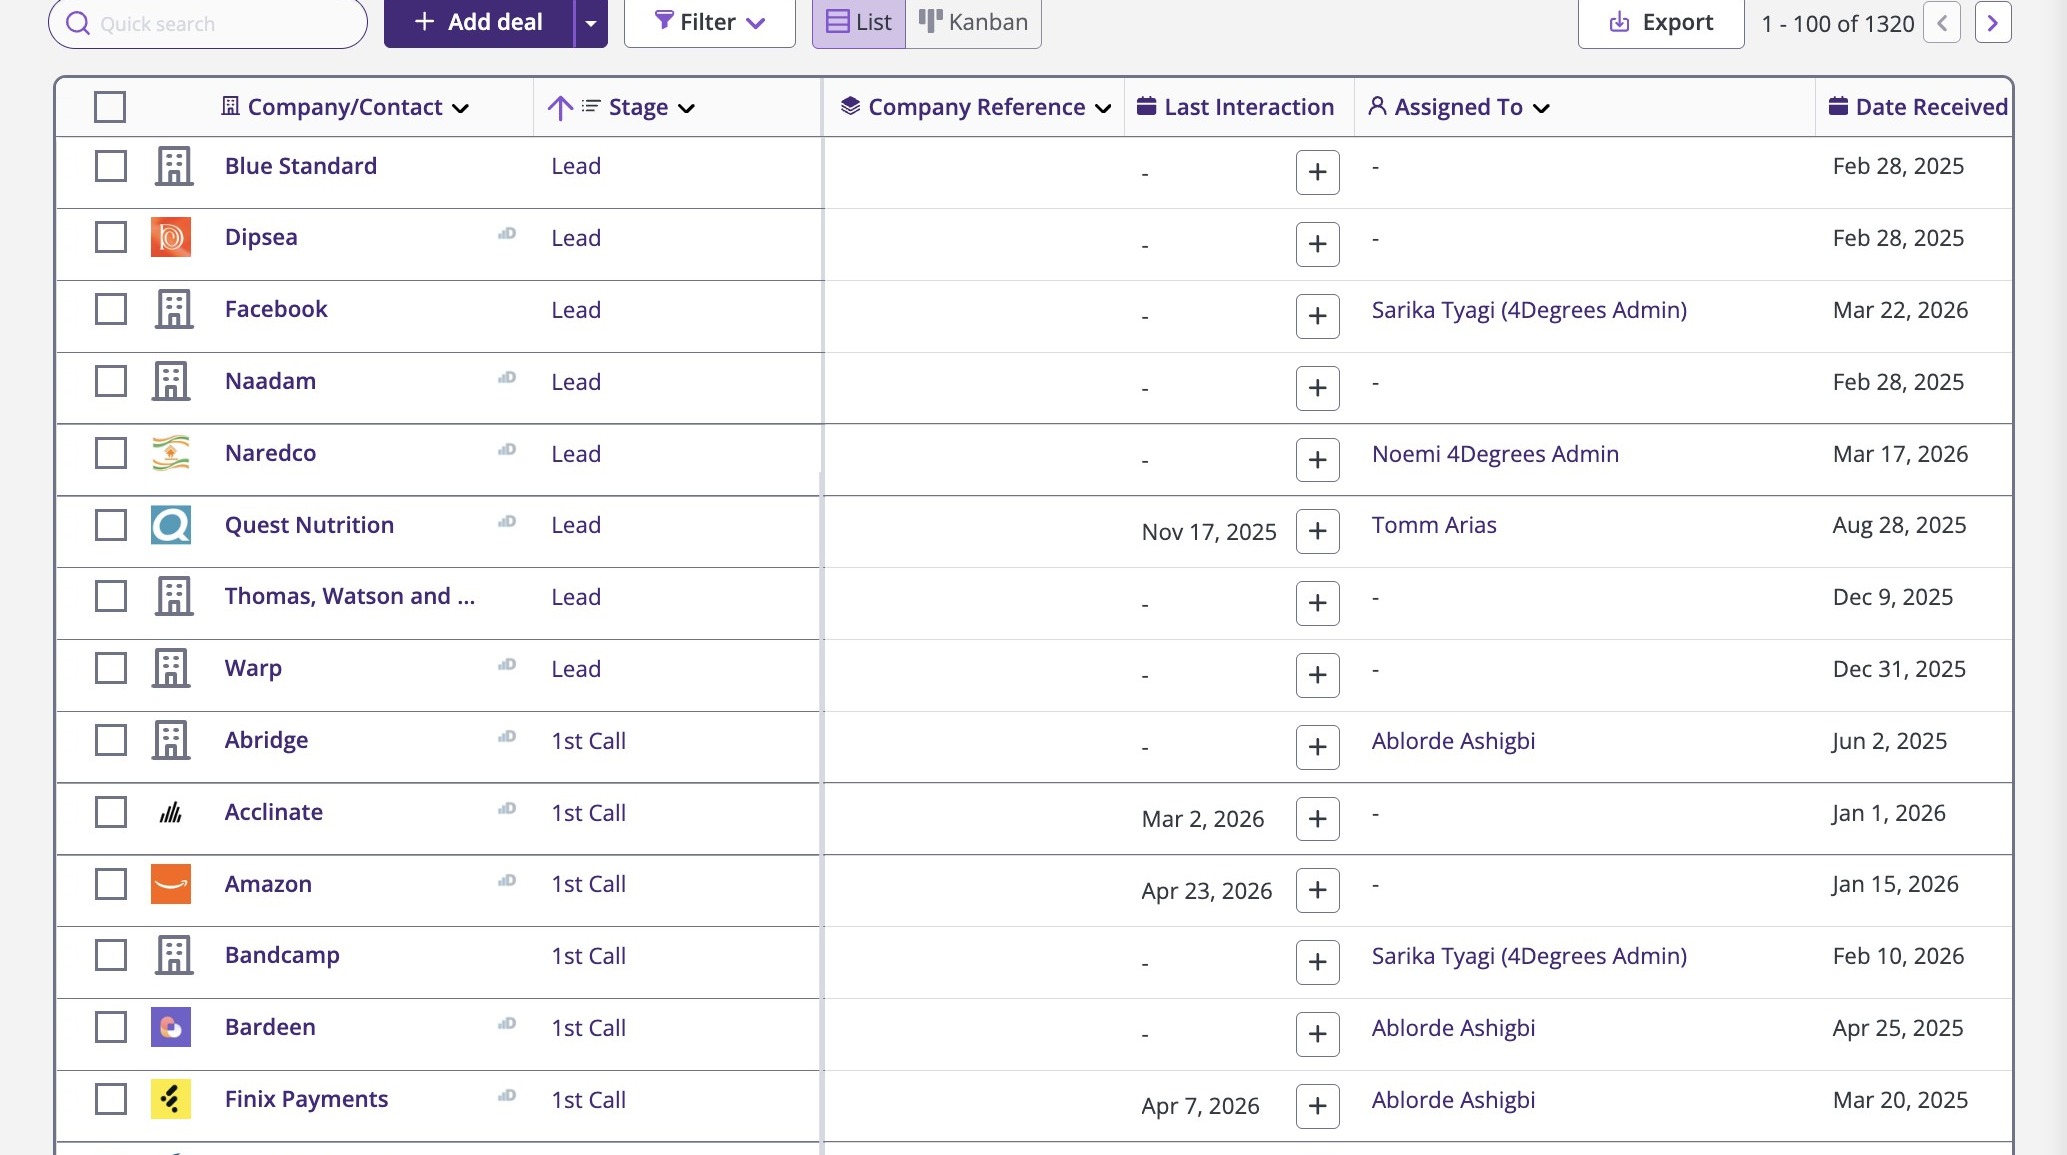
Task: Go to next page arrow
Action: point(1992,23)
